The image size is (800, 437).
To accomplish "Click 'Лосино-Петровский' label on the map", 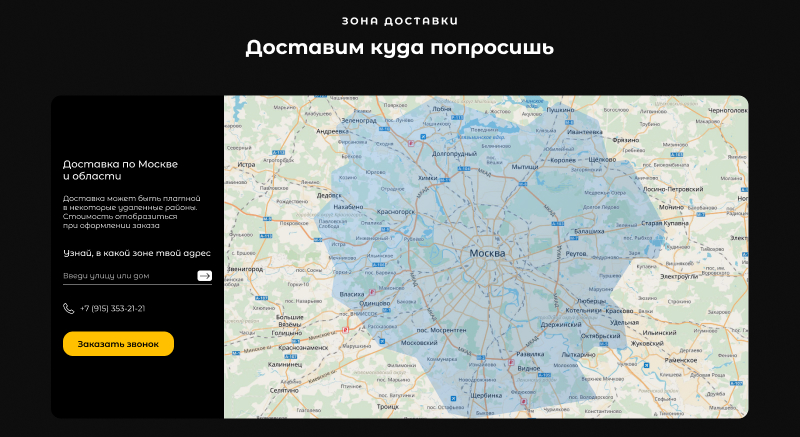I will point(673,189).
